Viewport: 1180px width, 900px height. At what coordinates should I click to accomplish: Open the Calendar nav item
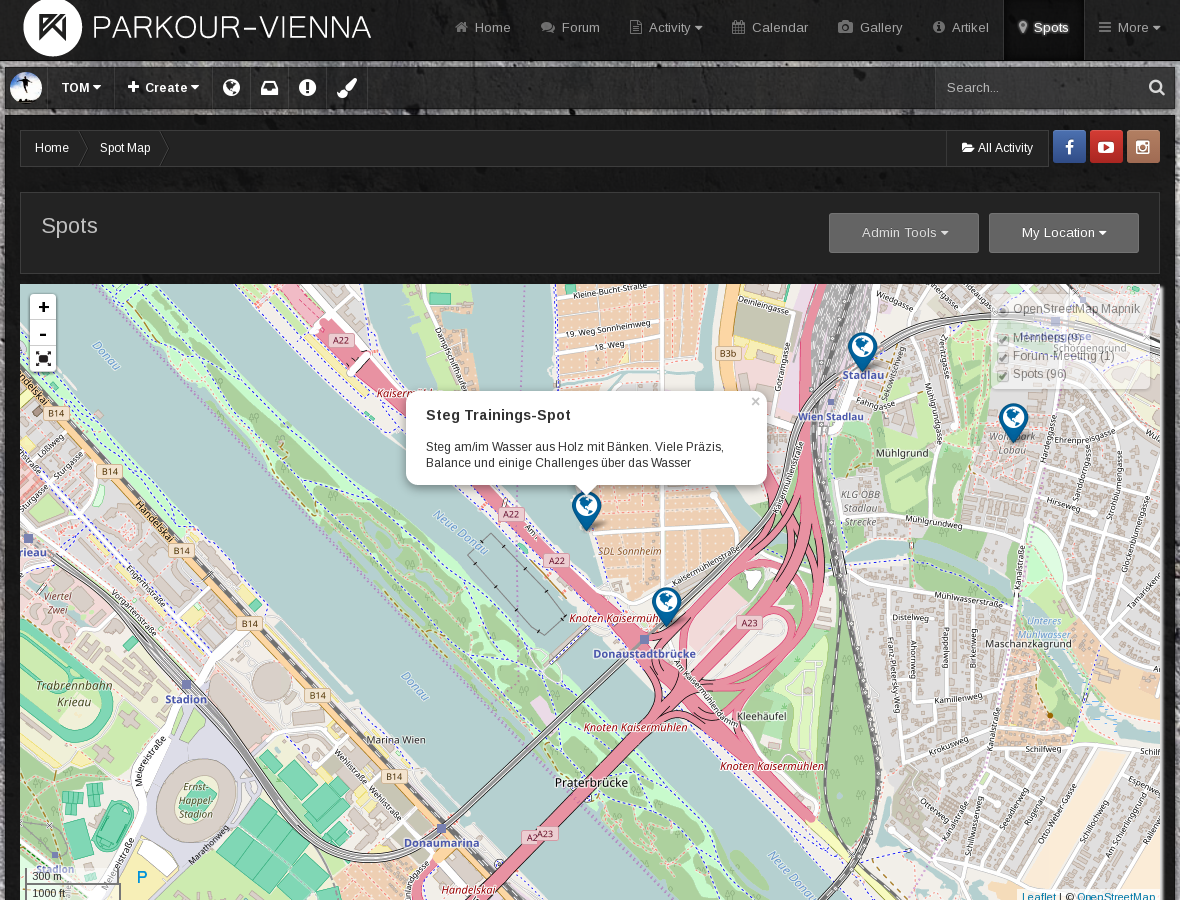pos(769,28)
